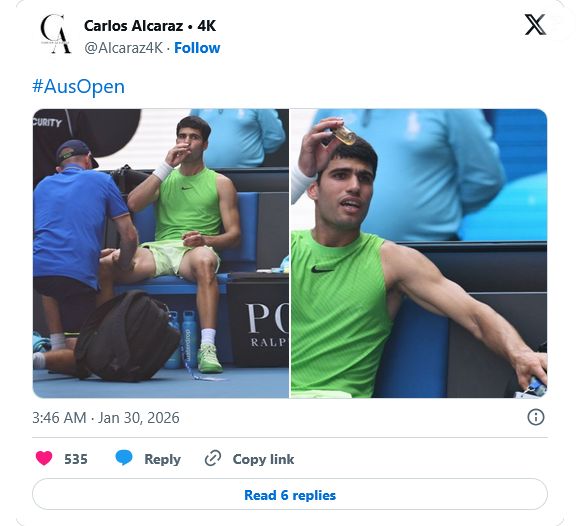Image resolution: width=580 pixels, height=526 pixels.
Task: Click the Copy link text
Action: pyautogui.click(x=263, y=459)
